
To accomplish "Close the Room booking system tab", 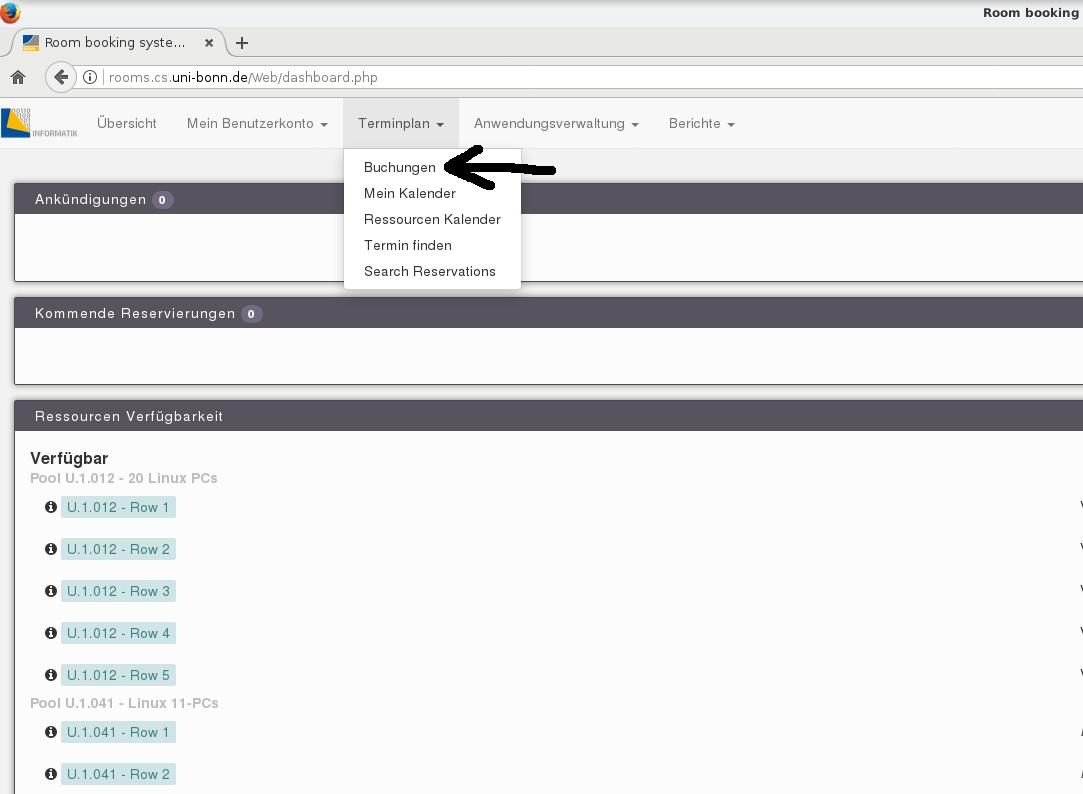I will [x=209, y=43].
